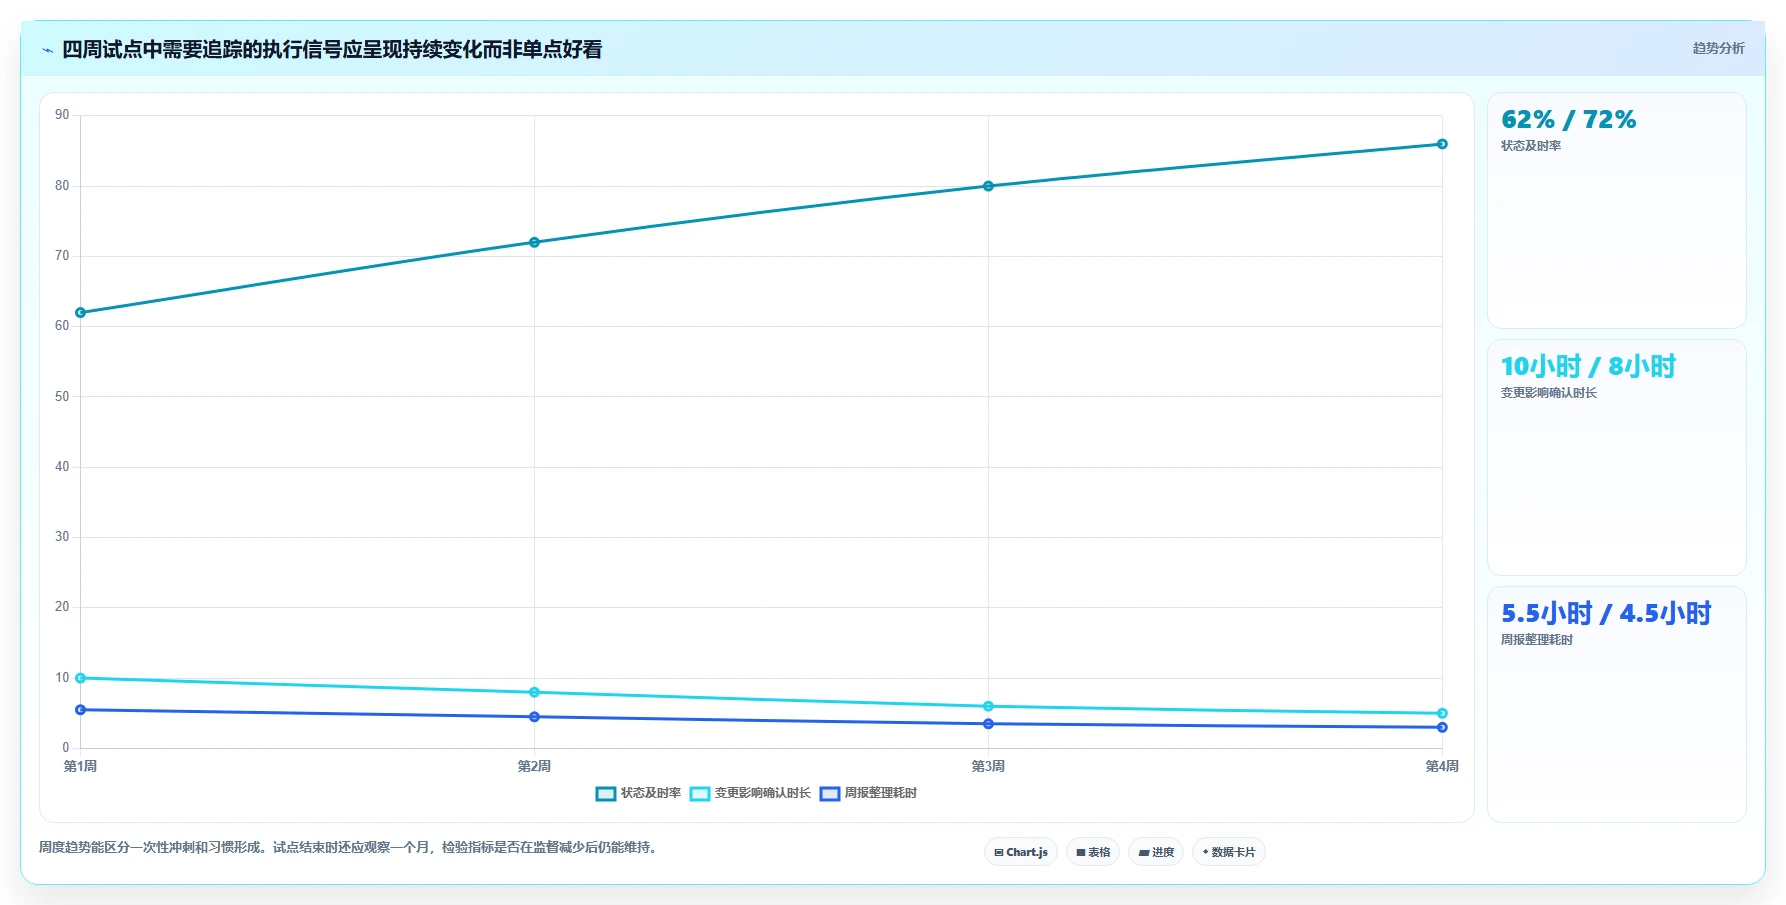
Task: Toggle the 状态及时率 legend color swatch
Action: tap(606, 794)
